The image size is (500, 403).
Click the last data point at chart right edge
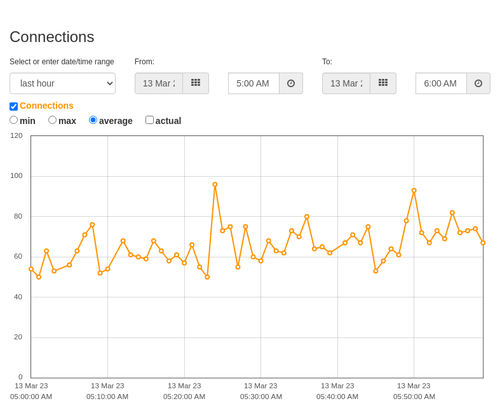483,243
